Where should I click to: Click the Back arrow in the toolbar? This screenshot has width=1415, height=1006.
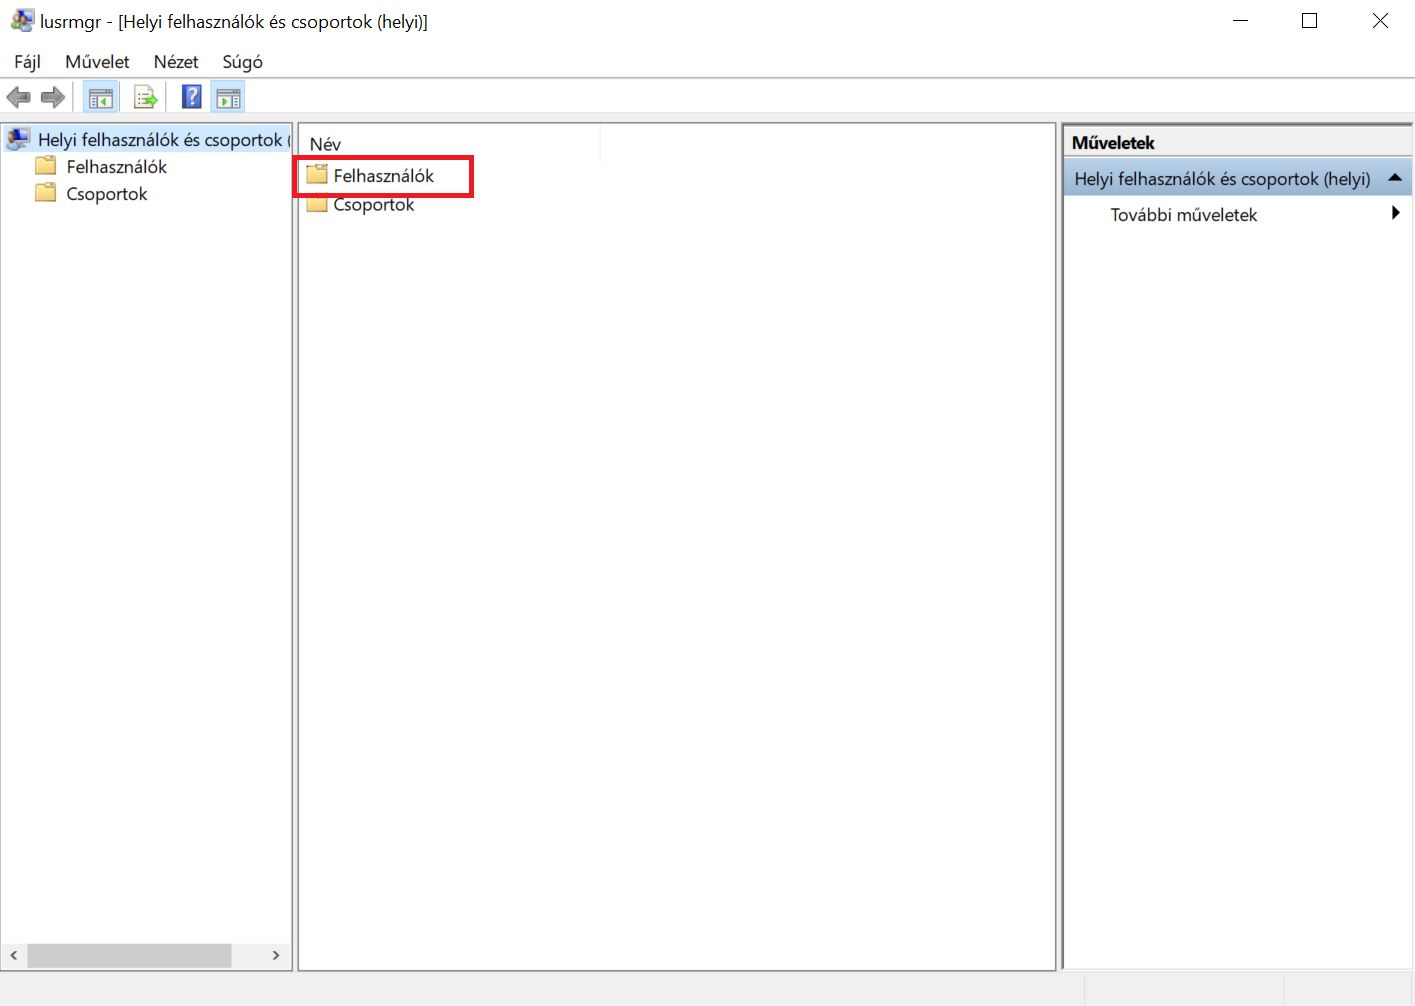coord(18,97)
